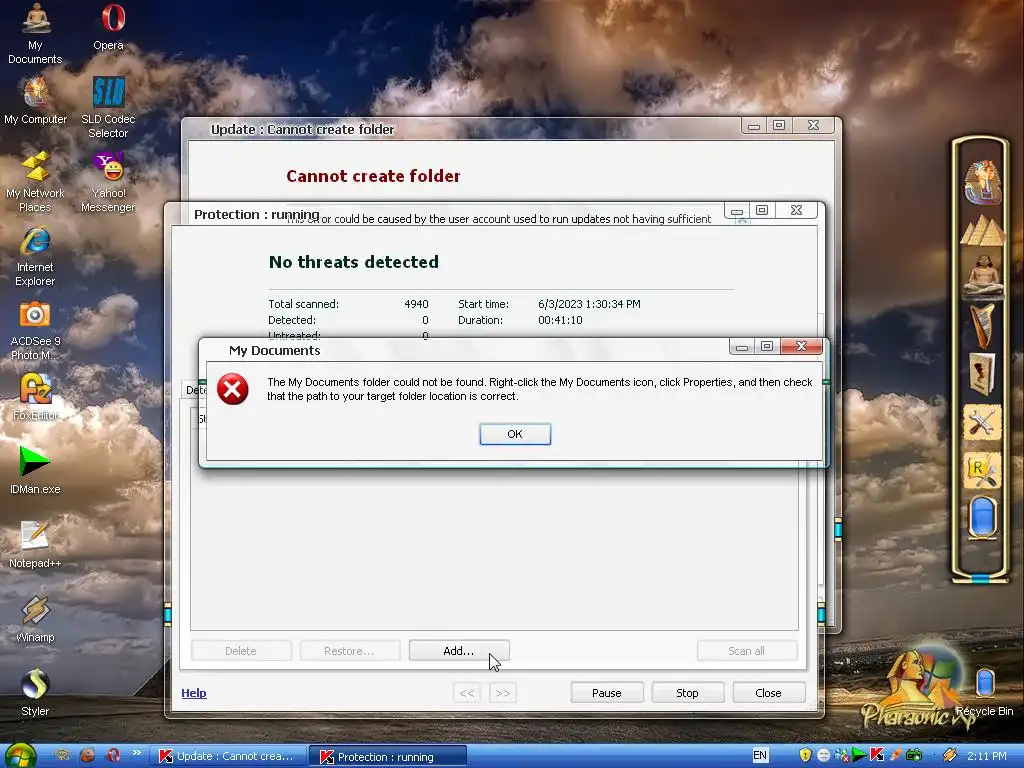Click Close button in Protection window
The width and height of the screenshot is (1024, 768).
[x=768, y=693]
